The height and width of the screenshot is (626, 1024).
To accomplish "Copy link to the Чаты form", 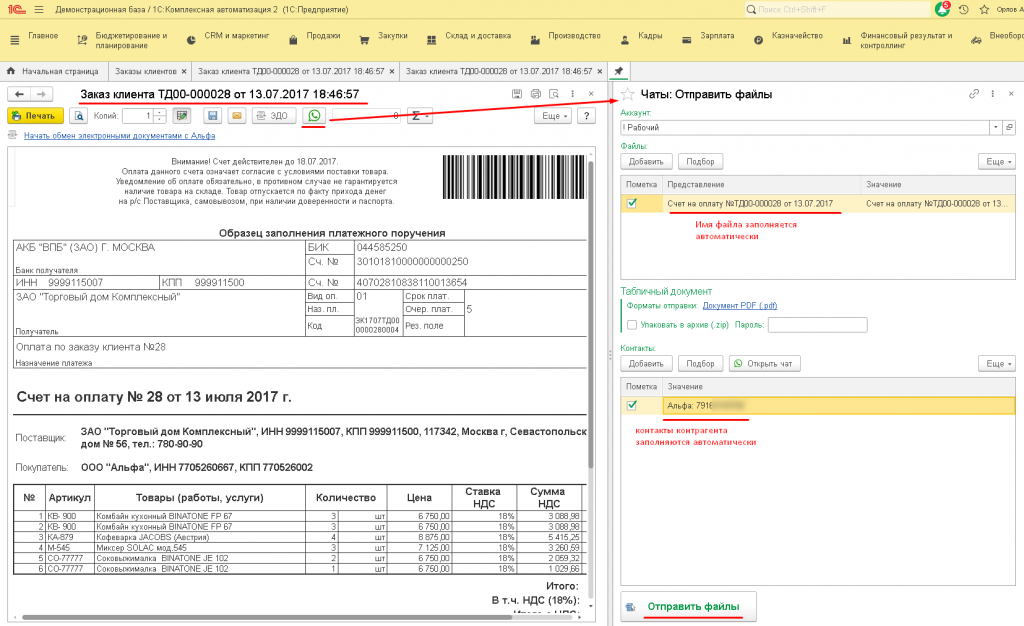I will 974,94.
